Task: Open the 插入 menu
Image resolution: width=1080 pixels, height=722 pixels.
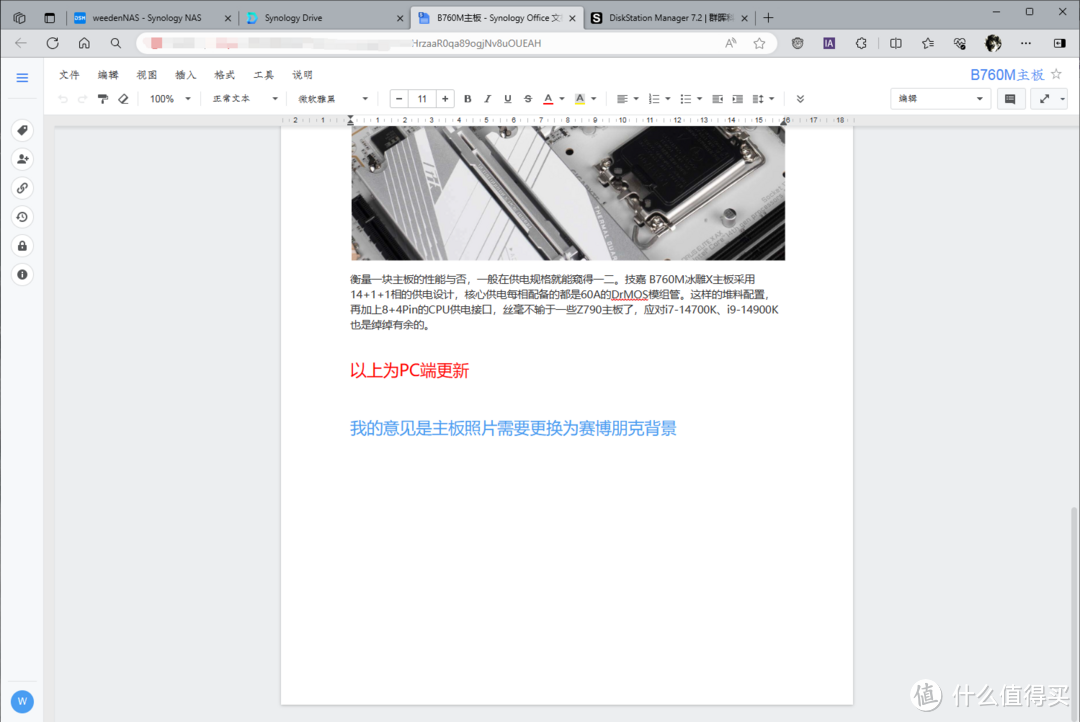Action: 185,74
